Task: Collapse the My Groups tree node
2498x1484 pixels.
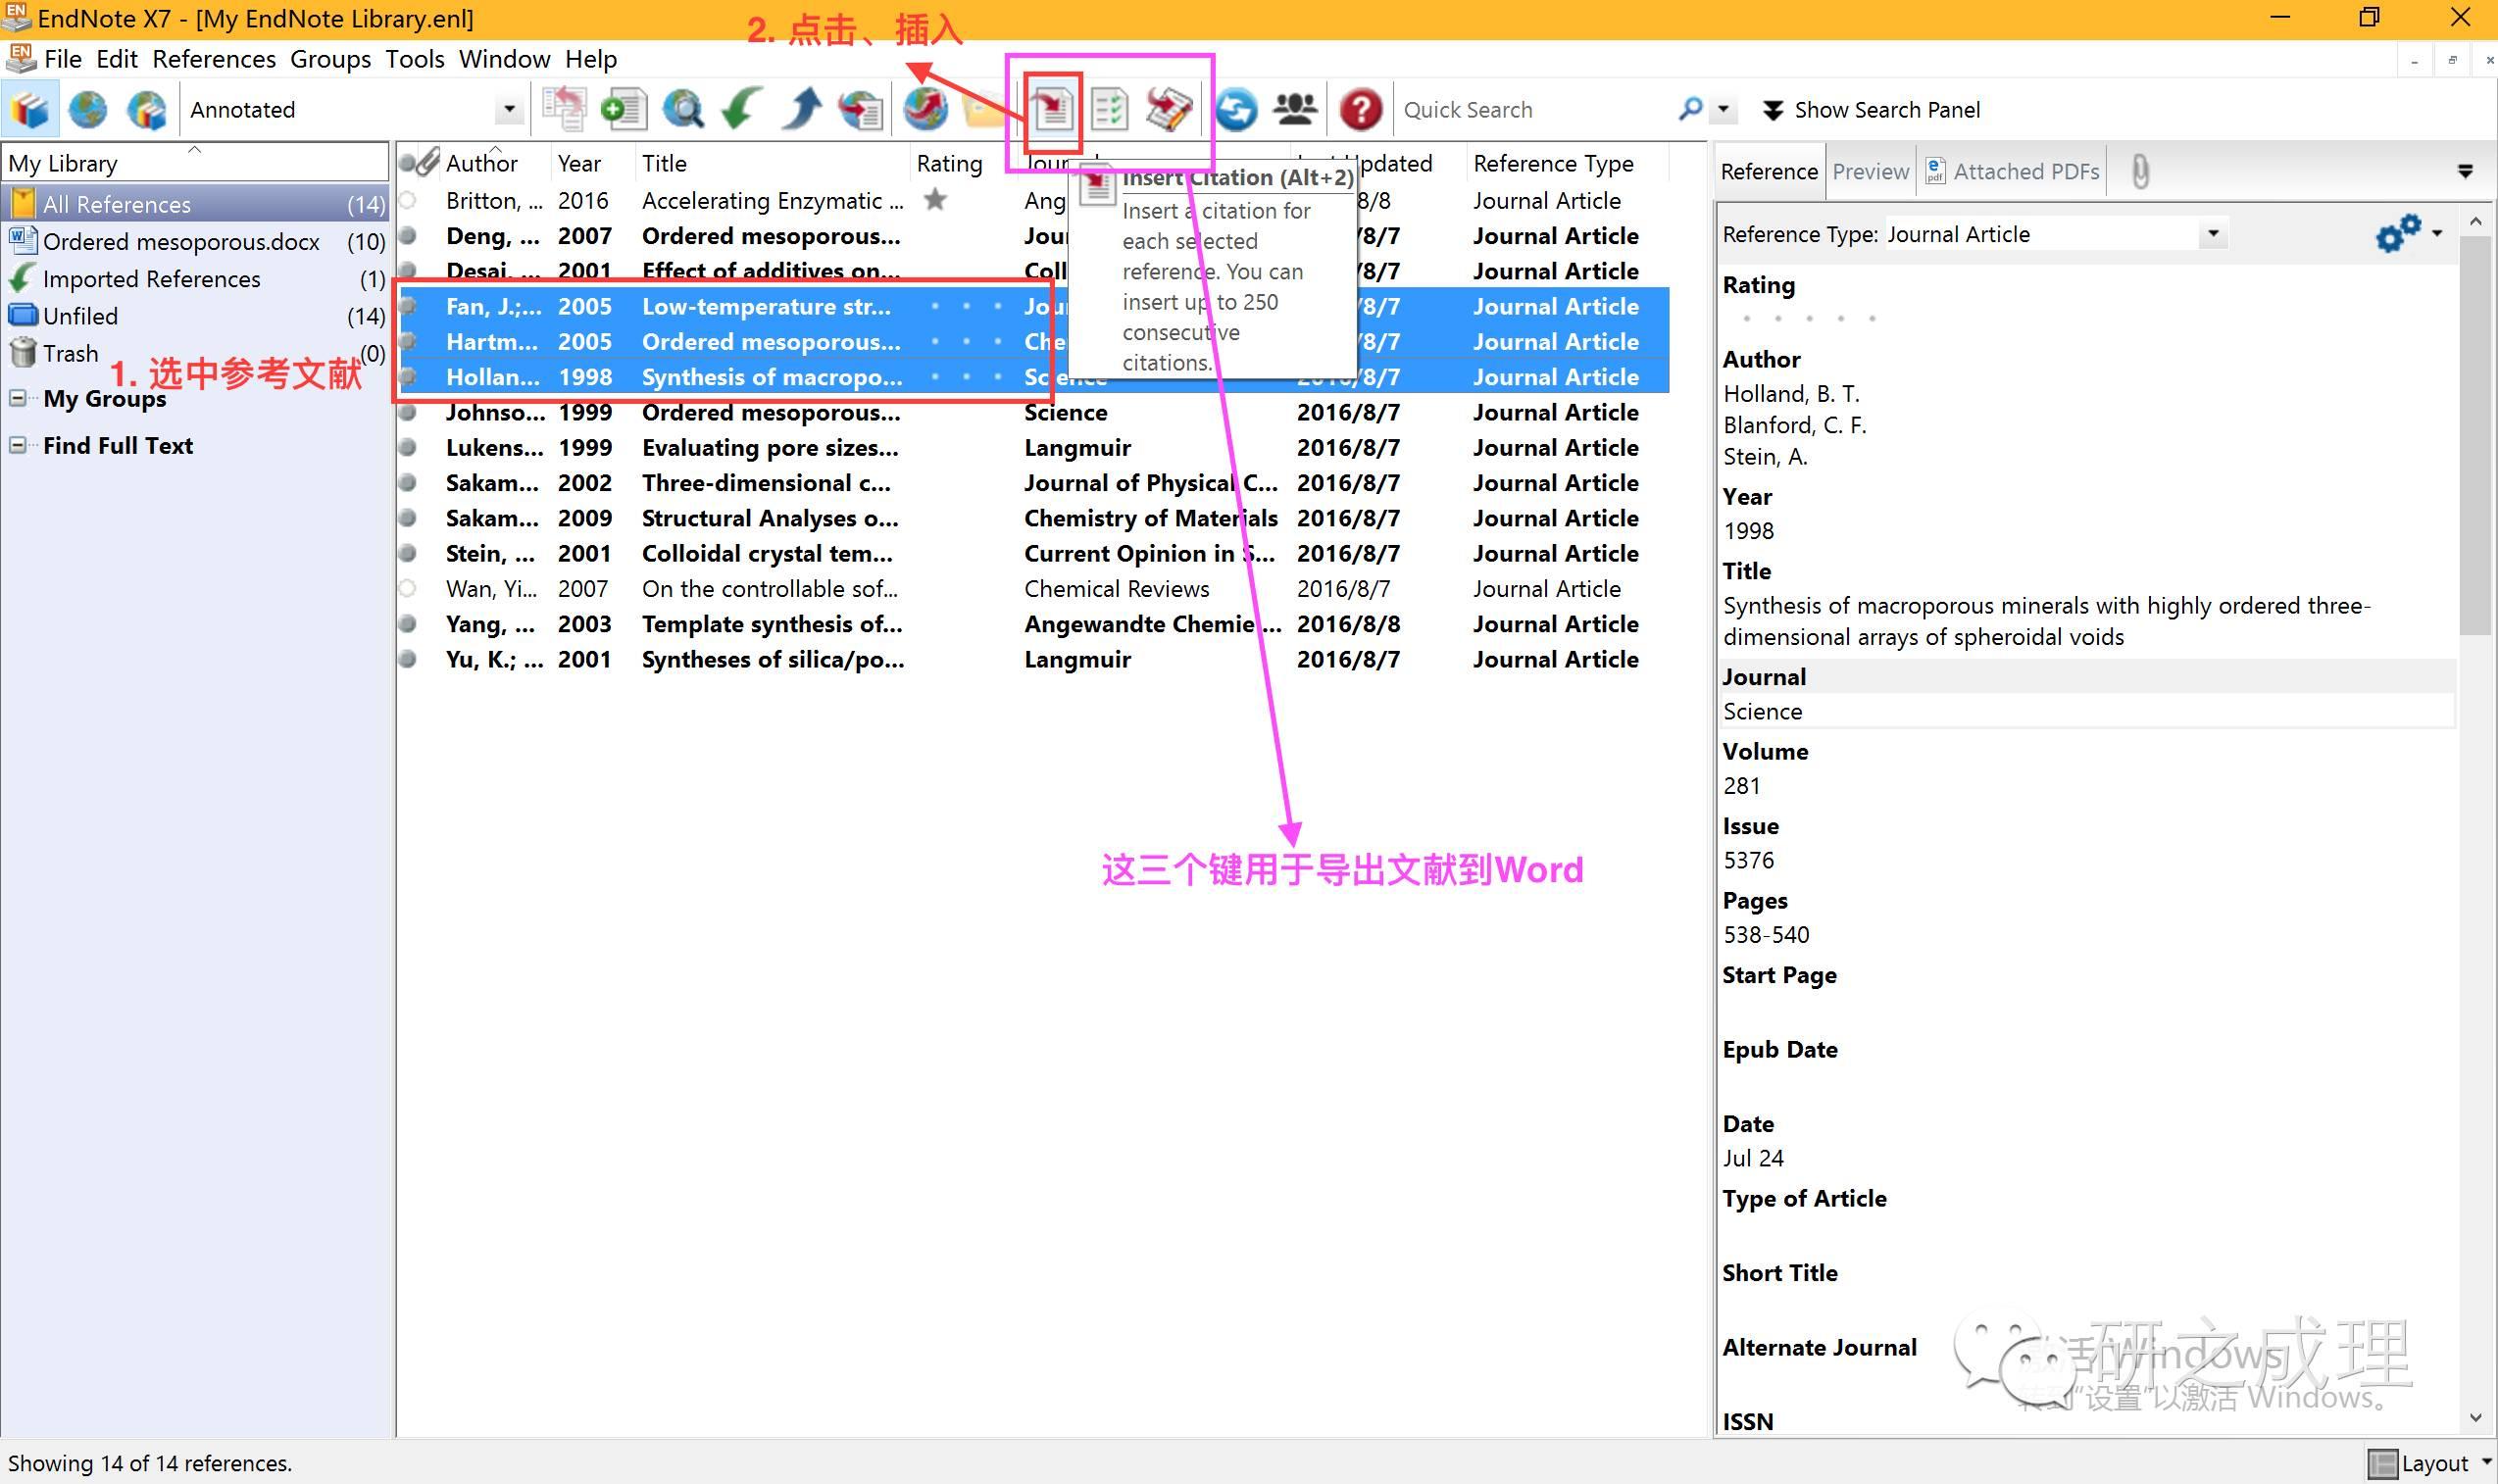Action: coord(18,398)
